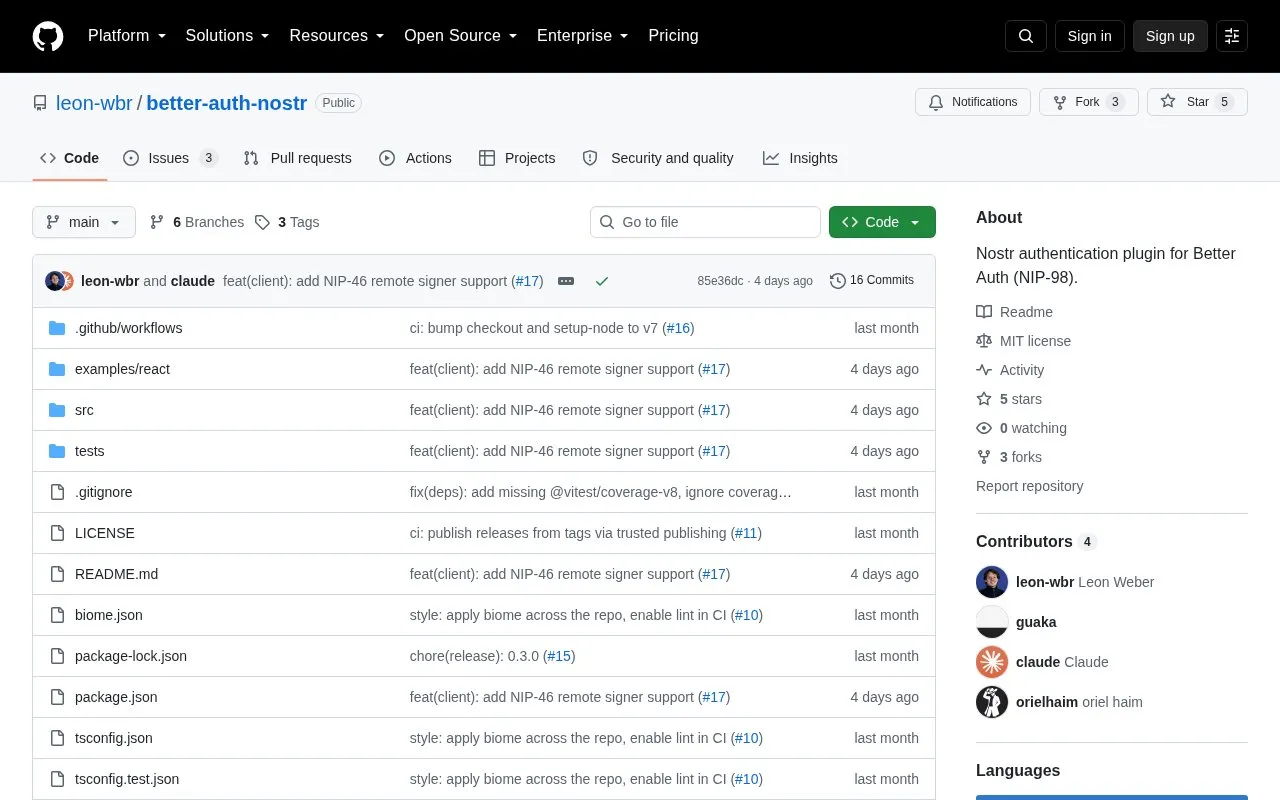Viewport: 1280px width, 800px height.
Task: Click the Notifications bell button
Action: 973,102
